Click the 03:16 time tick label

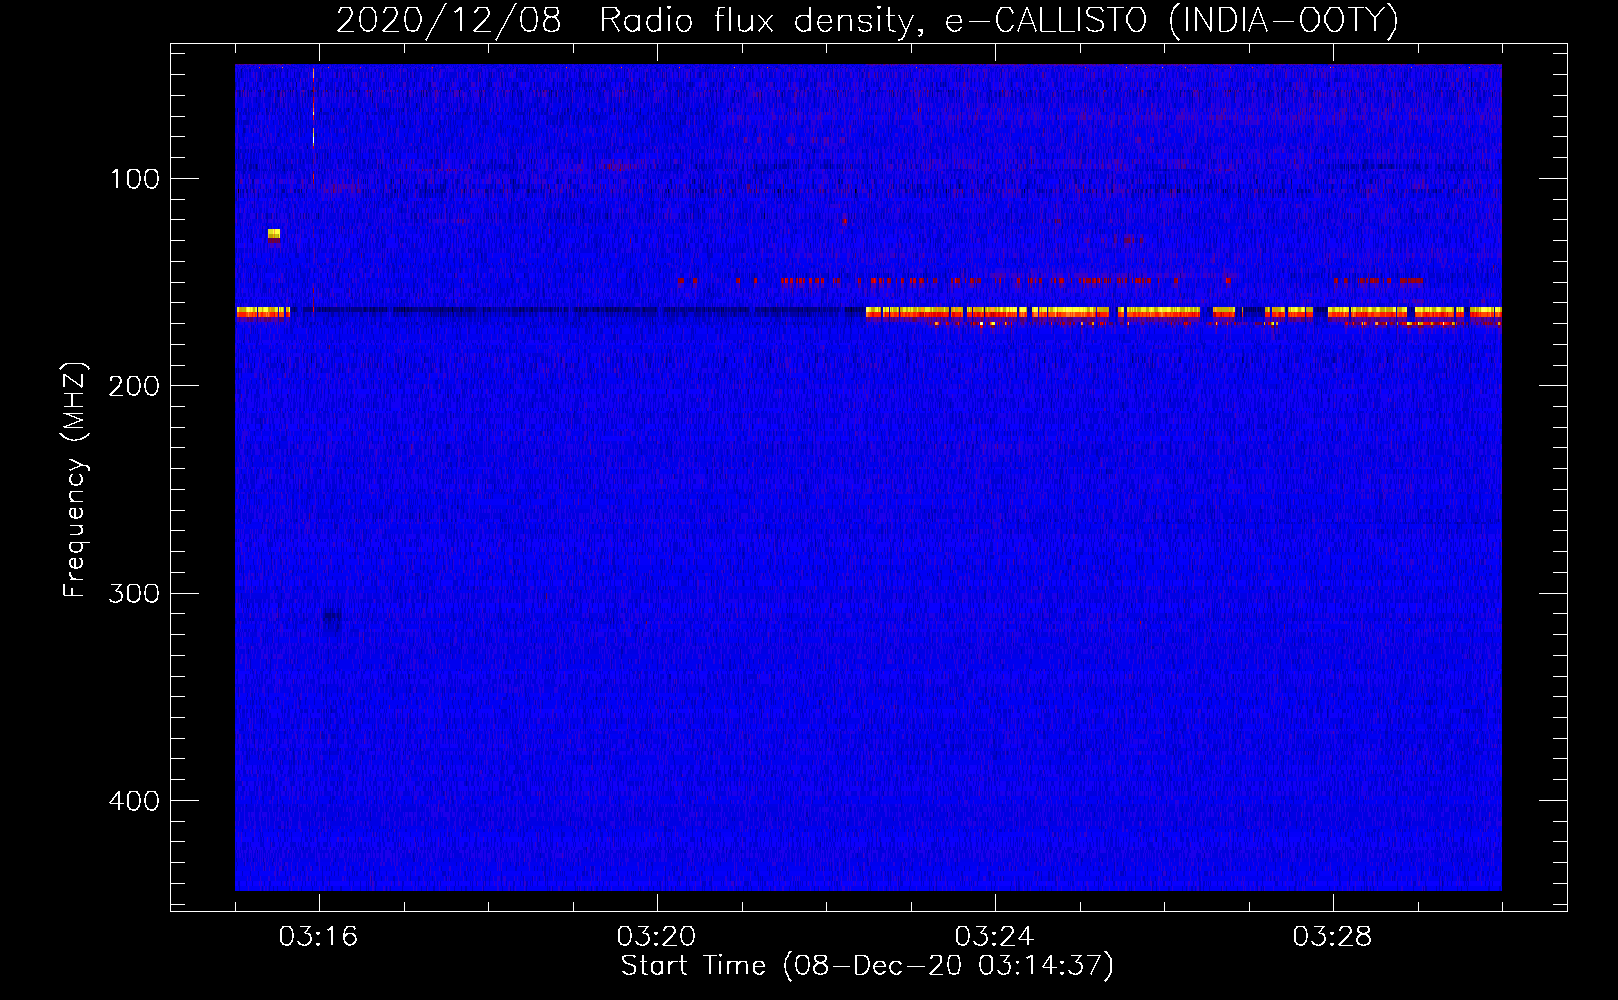(318, 937)
